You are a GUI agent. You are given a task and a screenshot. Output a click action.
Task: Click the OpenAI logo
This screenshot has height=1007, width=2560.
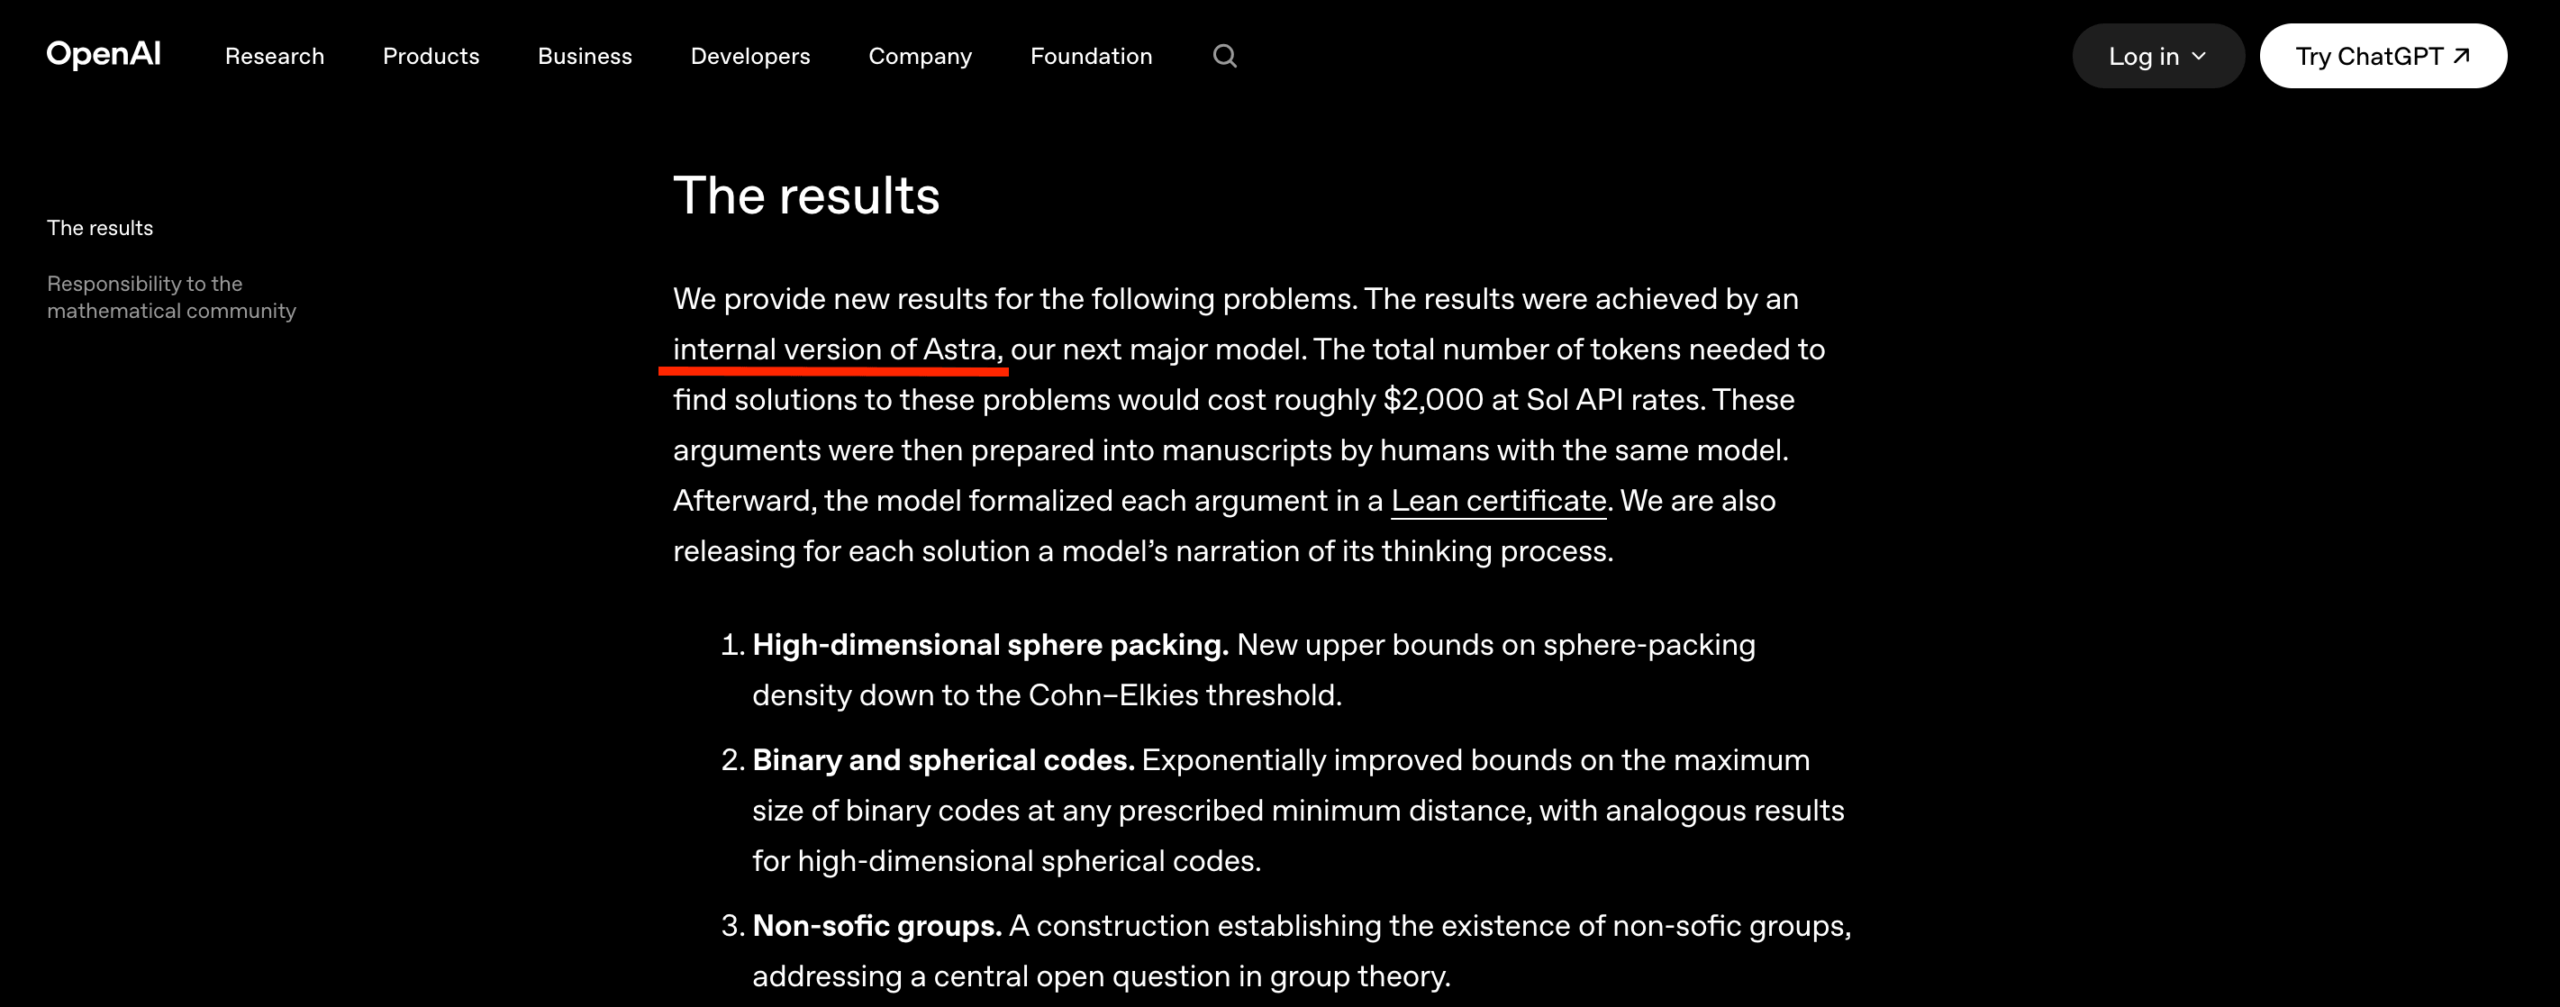[x=104, y=54]
